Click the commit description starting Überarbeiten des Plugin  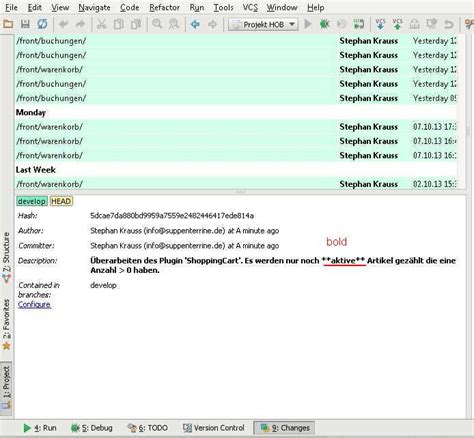click(x=273, y=265)
